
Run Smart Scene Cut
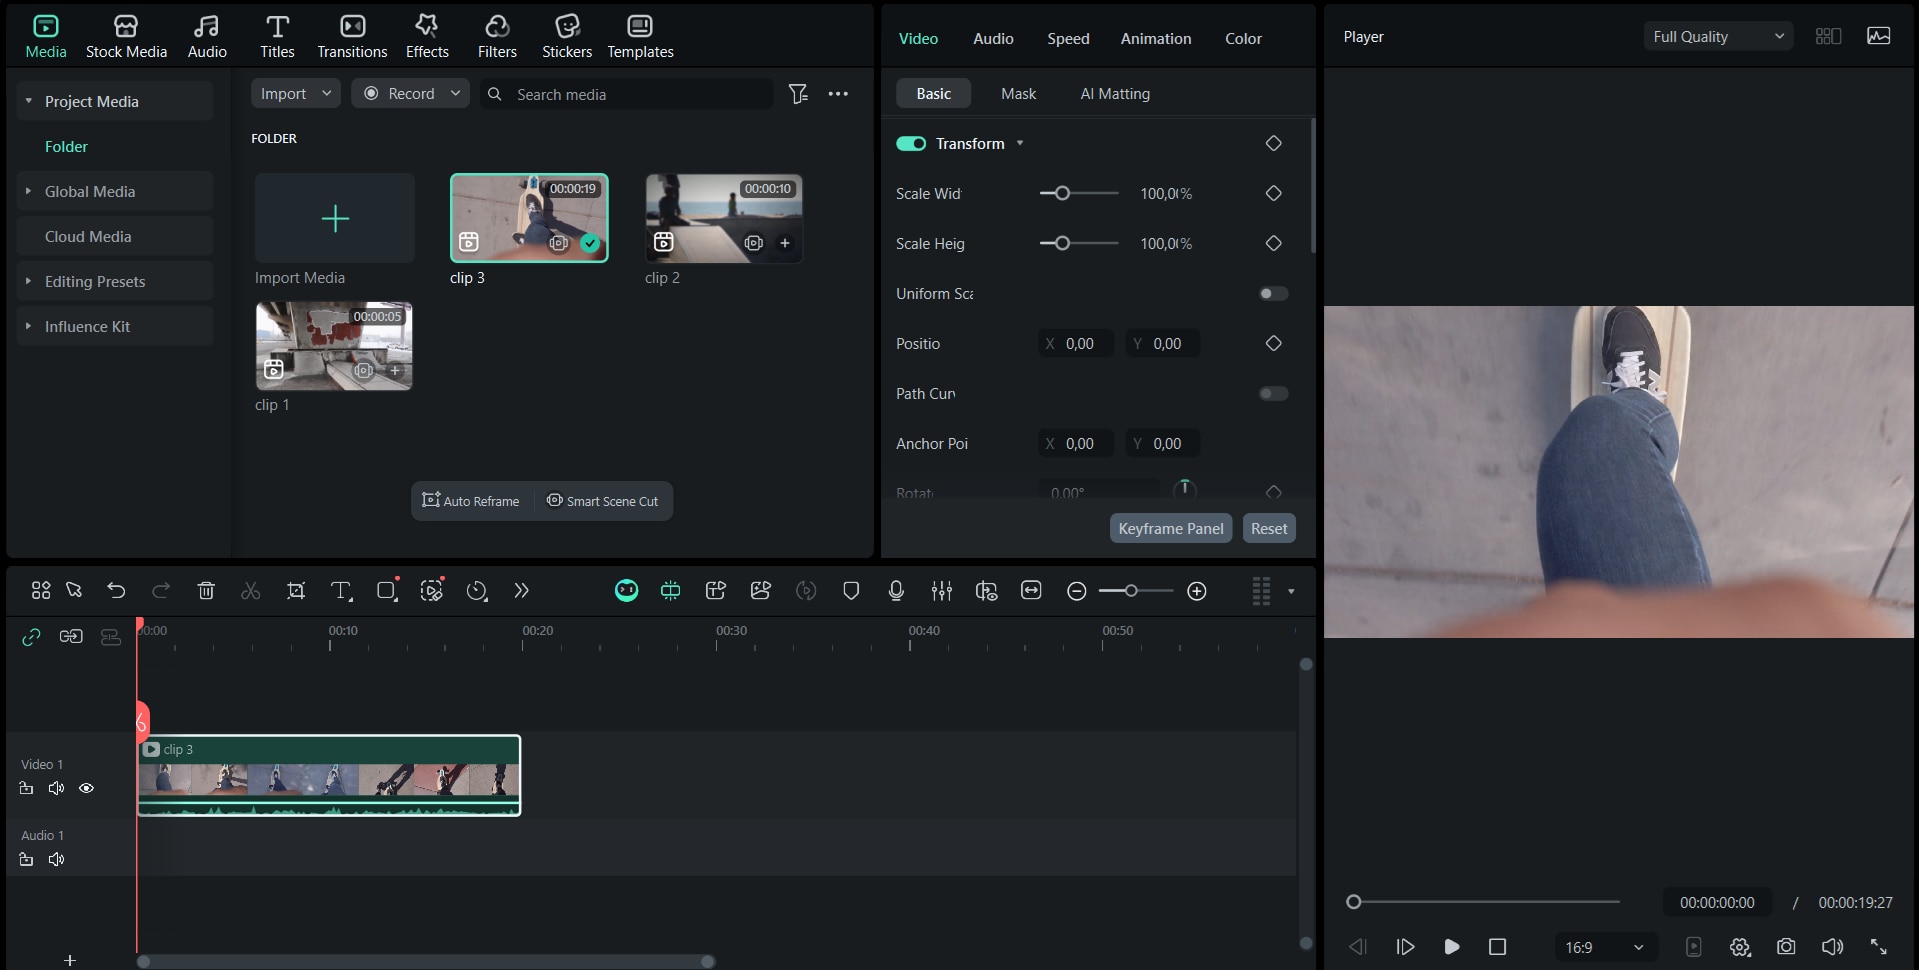[602, 501]
